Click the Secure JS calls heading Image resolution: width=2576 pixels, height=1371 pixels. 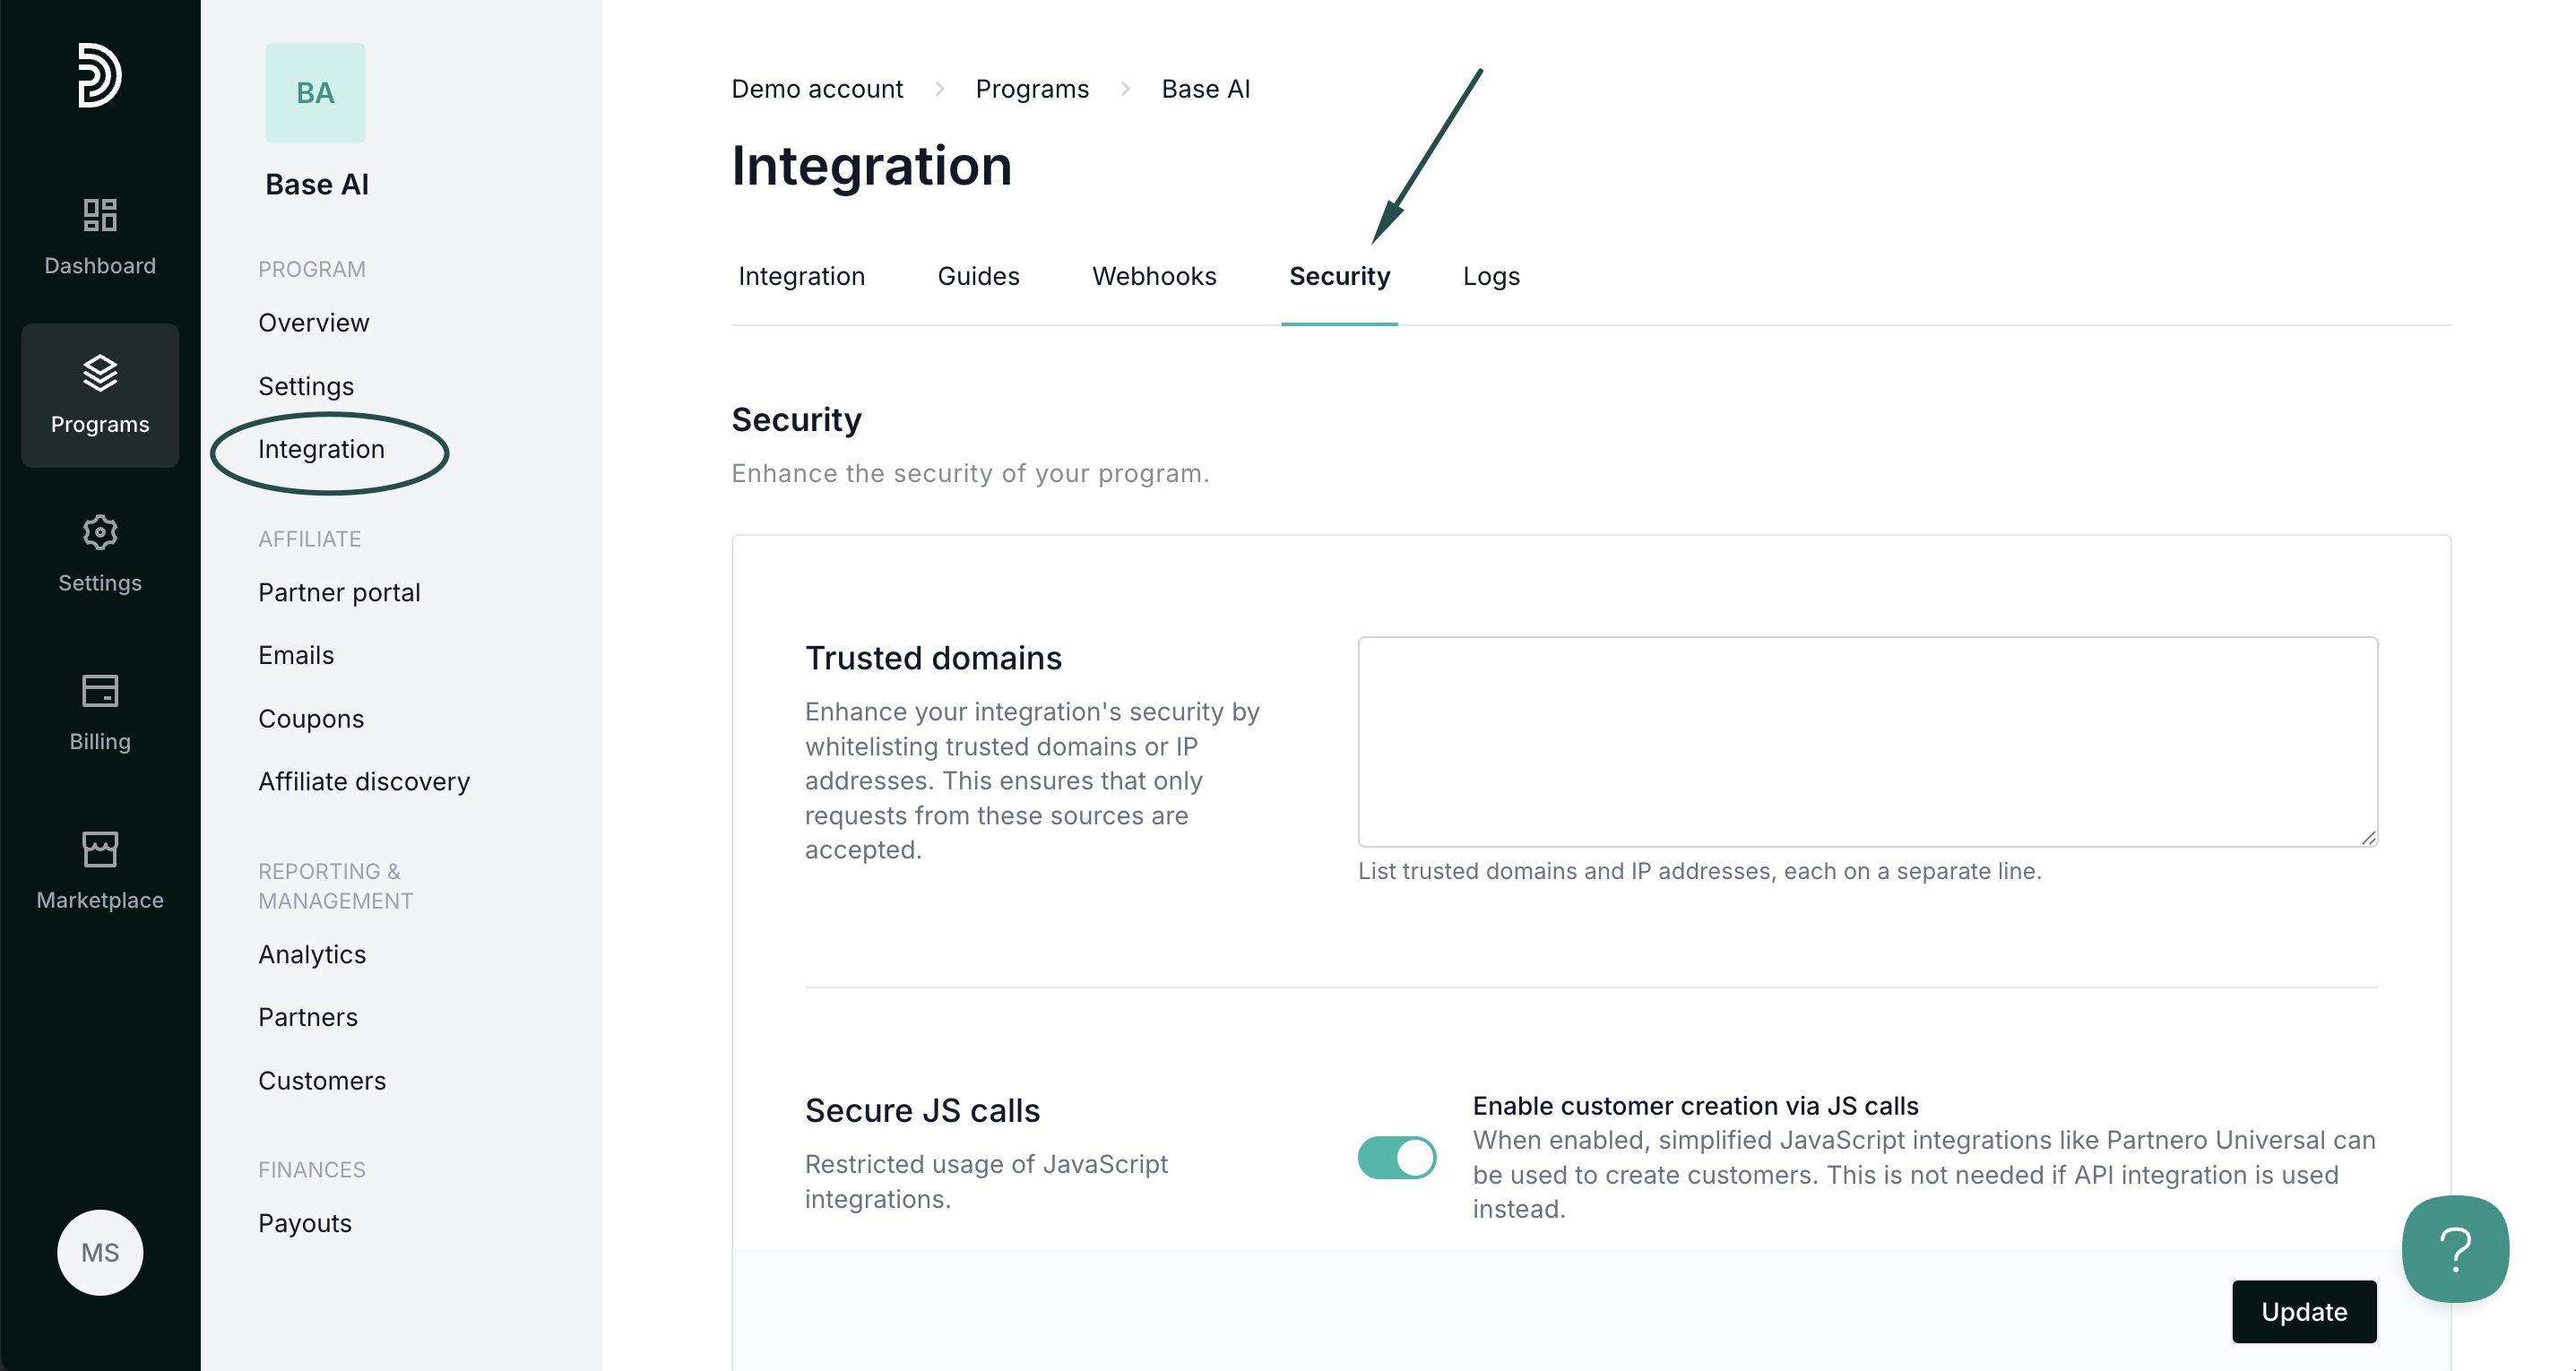pos(922,1110)
